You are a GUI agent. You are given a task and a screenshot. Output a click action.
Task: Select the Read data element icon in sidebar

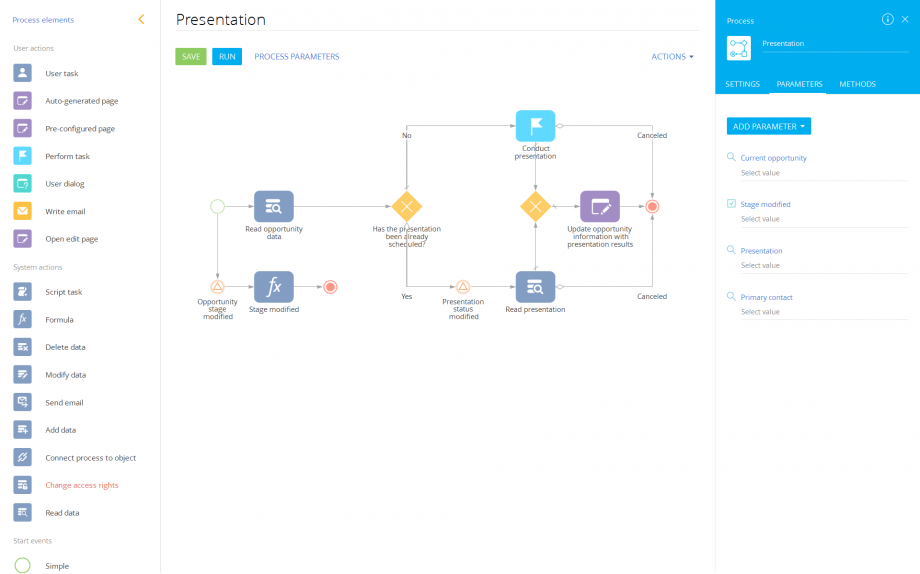click(22, 512)
